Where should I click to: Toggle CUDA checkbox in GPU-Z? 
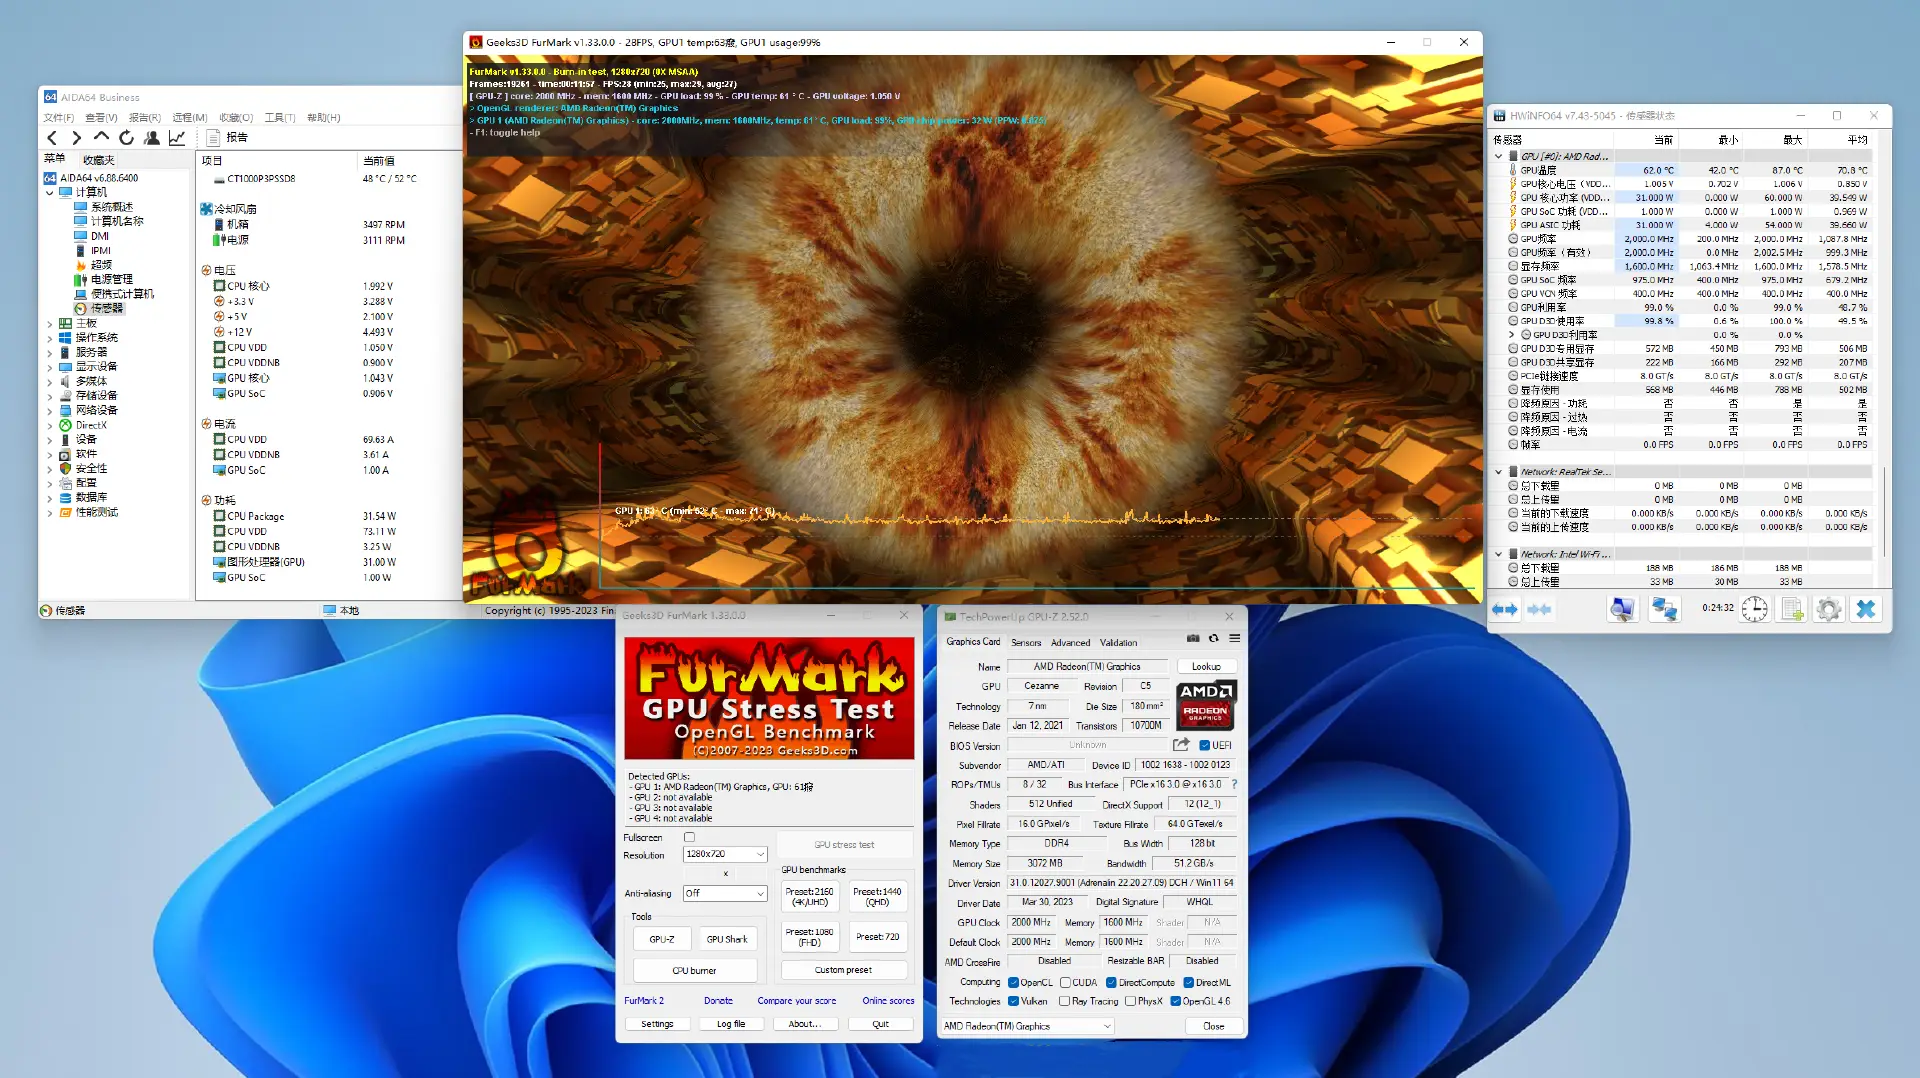1065,982
